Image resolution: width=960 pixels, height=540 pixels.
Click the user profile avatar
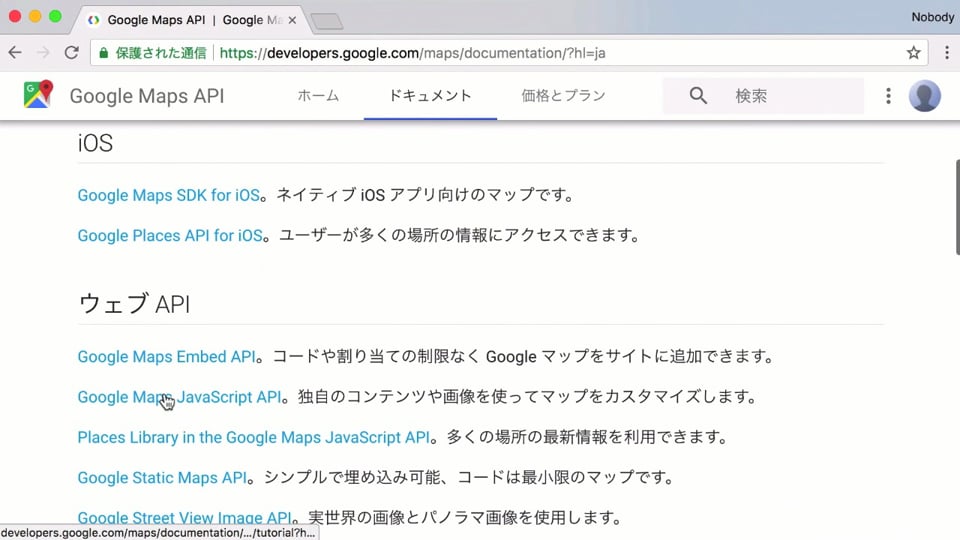[924, 96]
